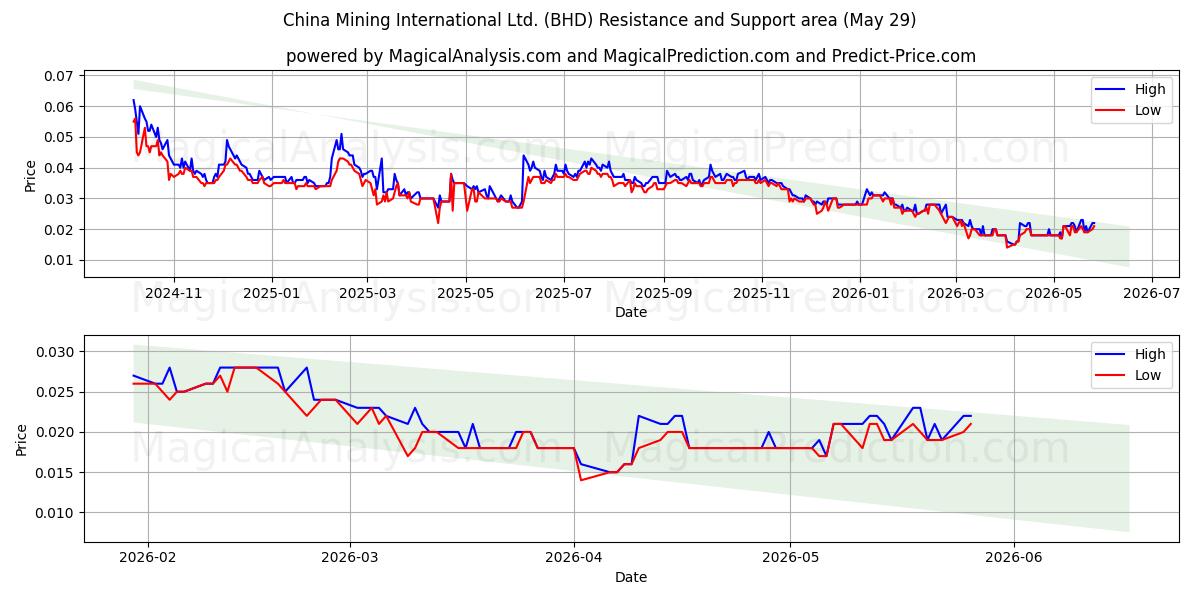Click the 2026-01 tick label
Image resolution: width=1200 pixels, height=600 pixels.
(860, 294)
